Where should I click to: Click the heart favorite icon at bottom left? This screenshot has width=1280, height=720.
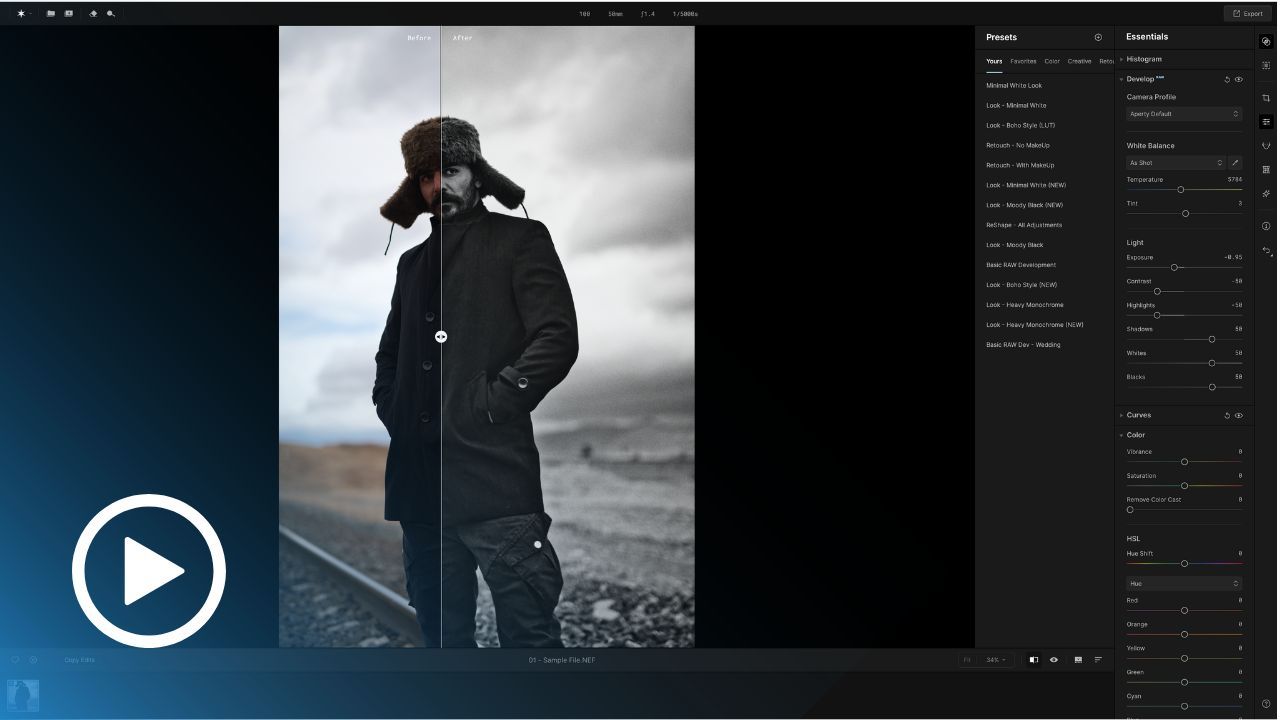pos(15,660)
